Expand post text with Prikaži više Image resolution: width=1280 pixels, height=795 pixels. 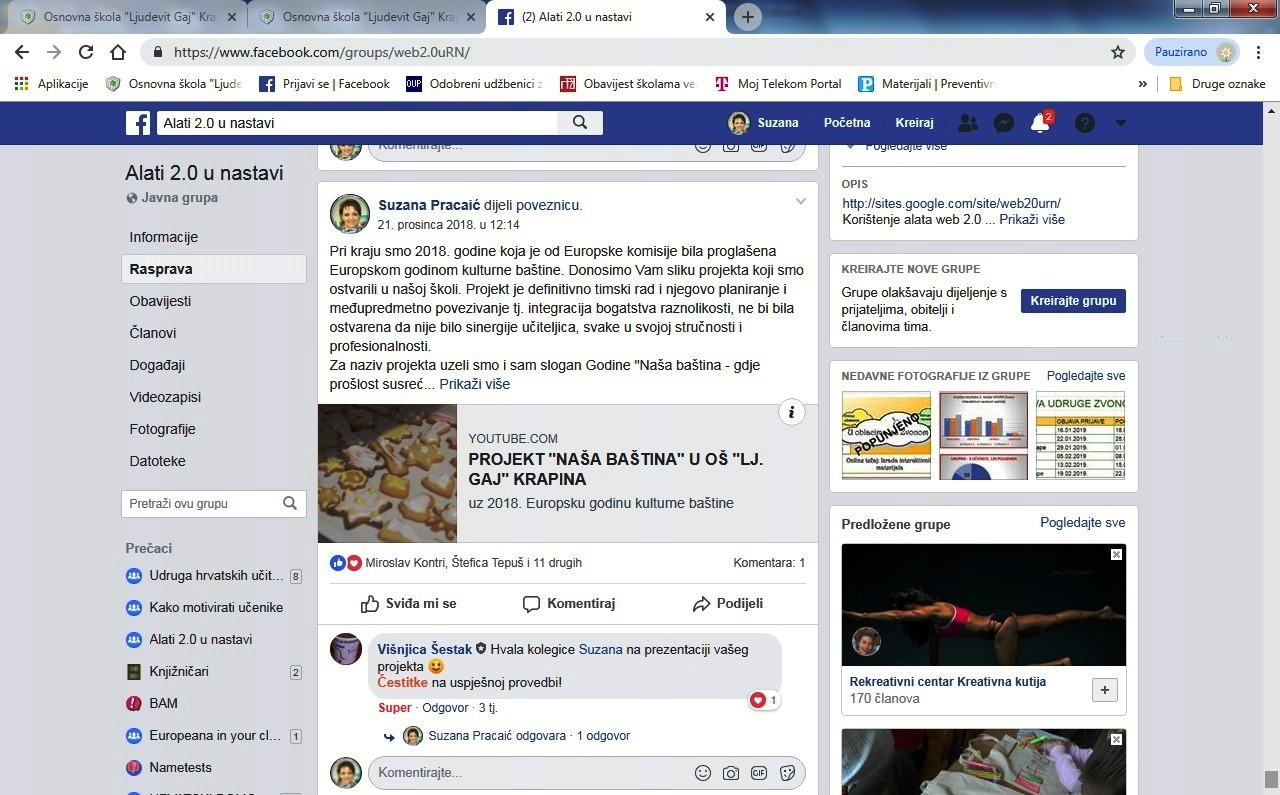(474, 384)
